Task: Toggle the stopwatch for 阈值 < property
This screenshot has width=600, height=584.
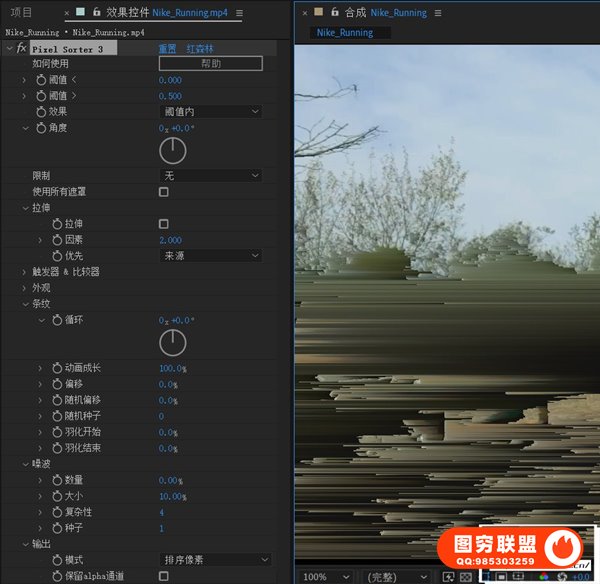Action: pos(41,80)
